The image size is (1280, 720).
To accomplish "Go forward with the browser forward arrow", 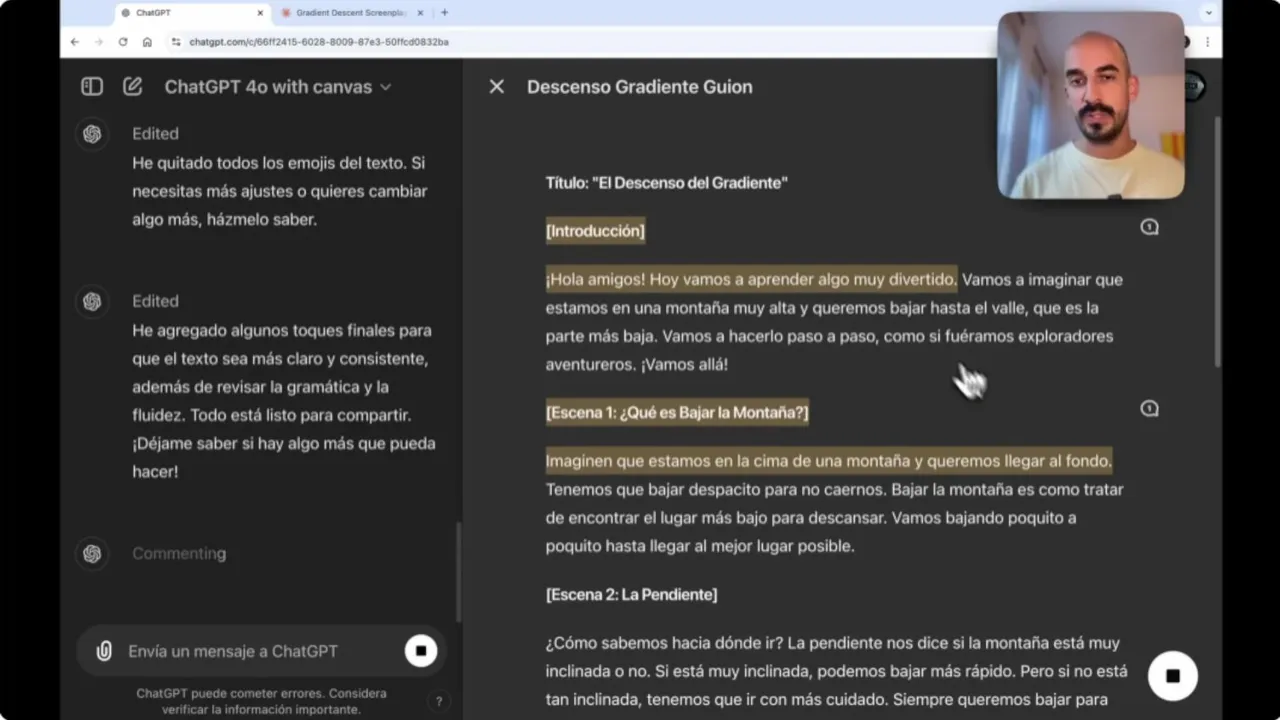I will tap(98, 42).
